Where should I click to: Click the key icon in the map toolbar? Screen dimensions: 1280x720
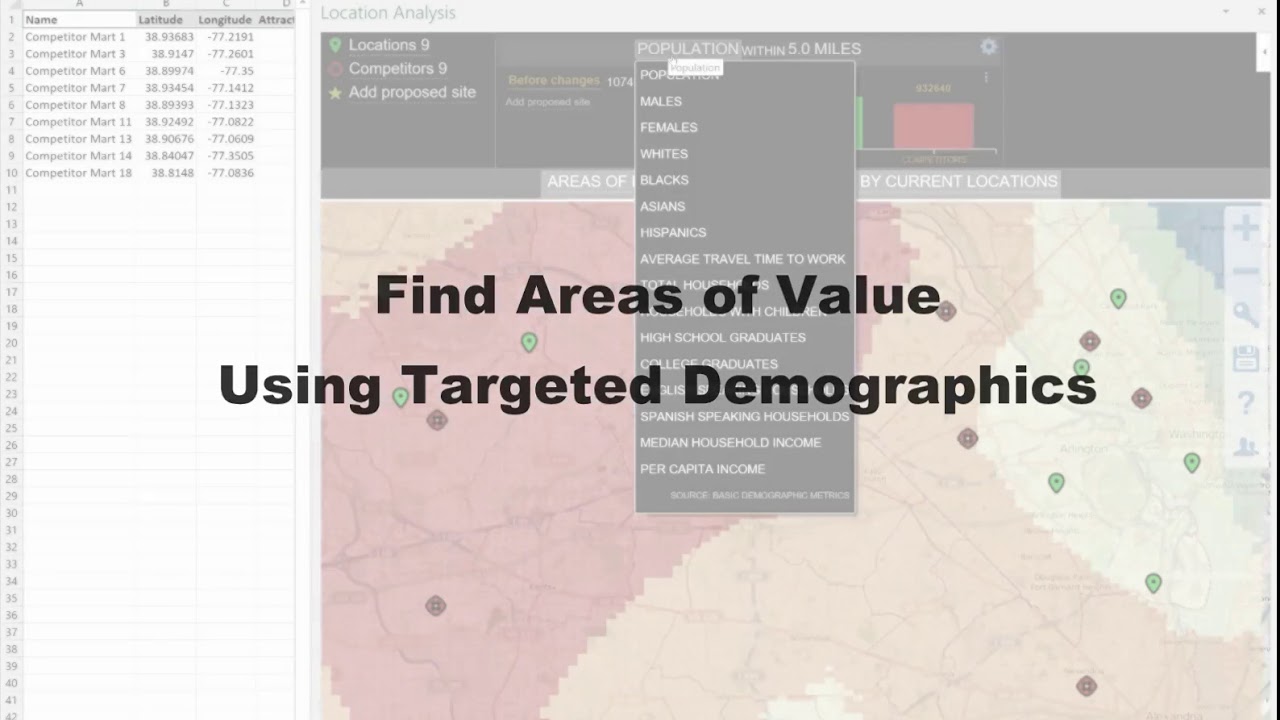point(1246,315)
